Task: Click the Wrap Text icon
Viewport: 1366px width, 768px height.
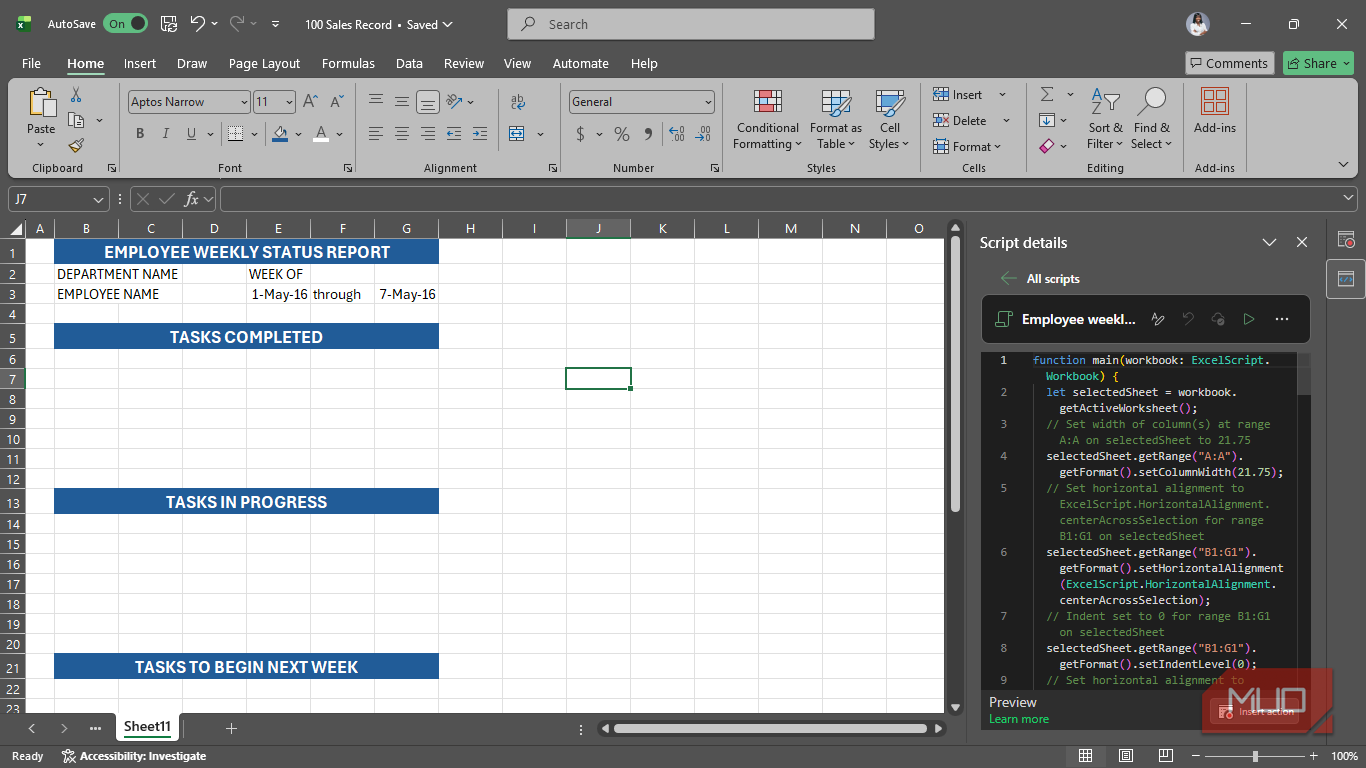Action: click(x=518, y=102)
